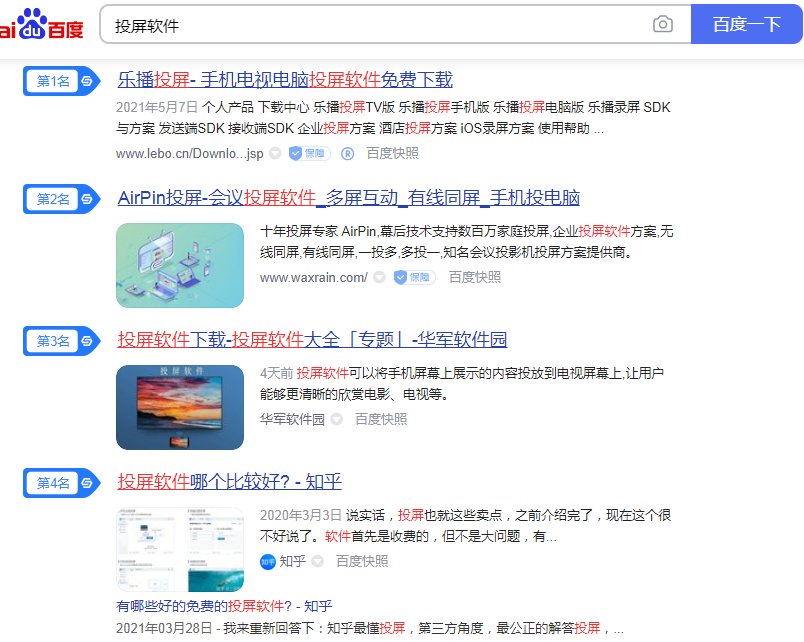The width and height of the screenshot is (804, 642).
Task: Open 百度快照 for 华军软件园 result
Action: [381, 419]
